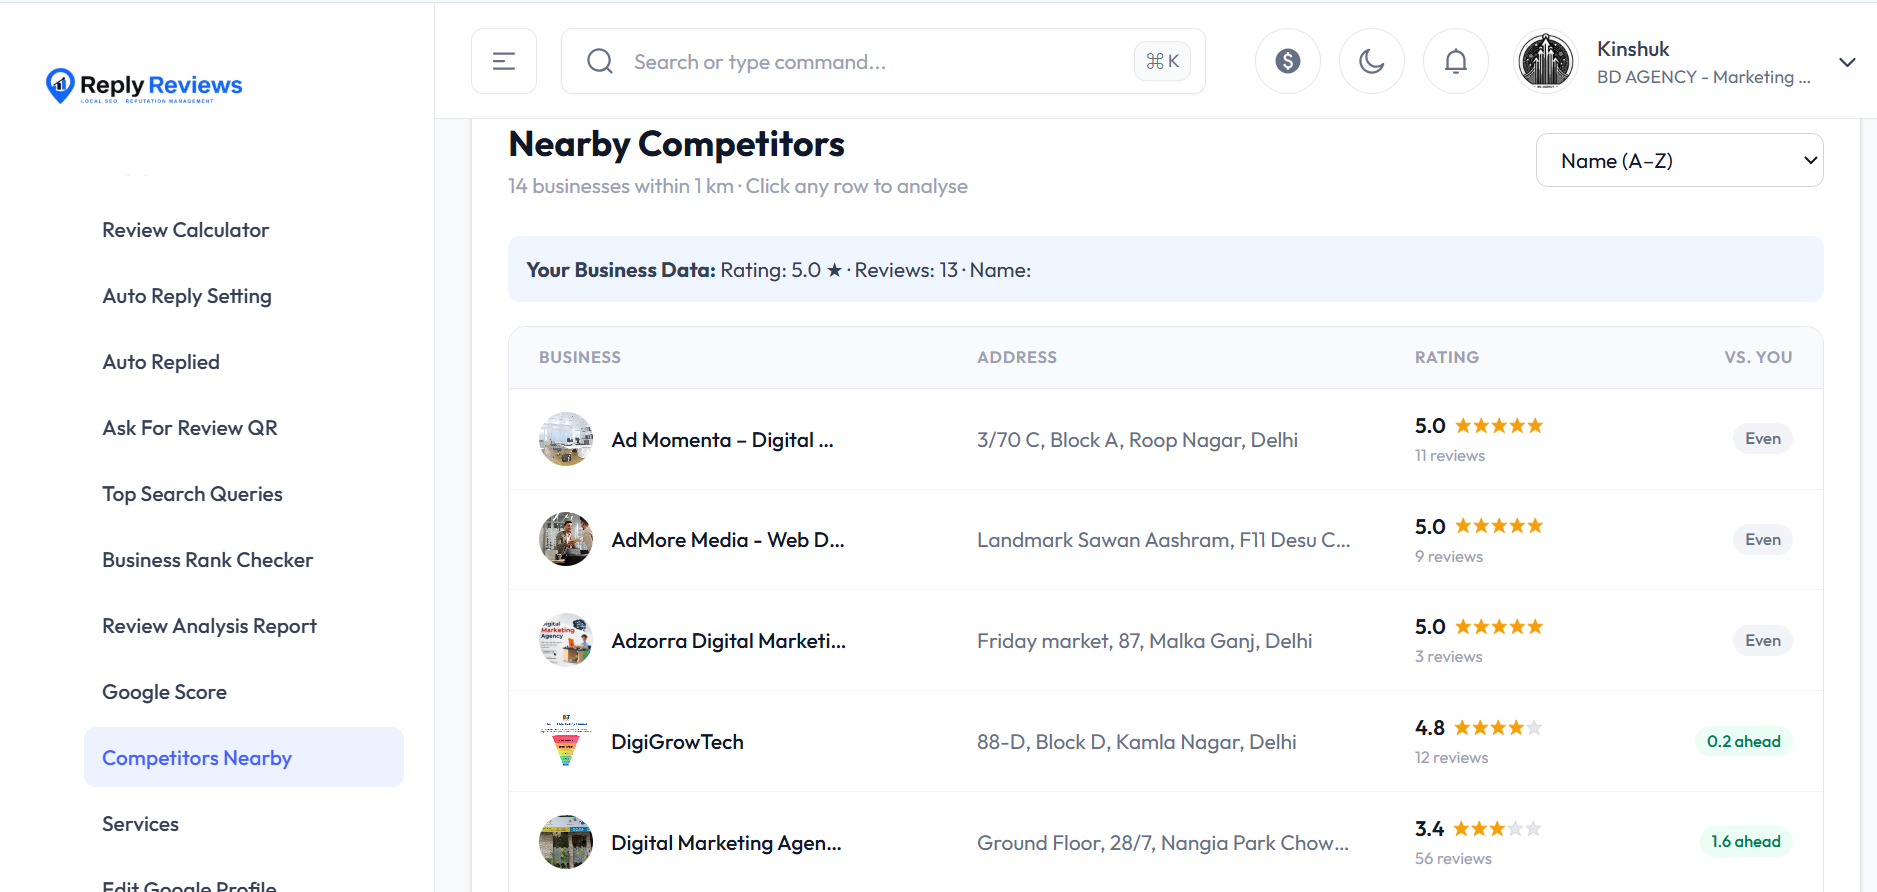The height and width of the screenshot is (892, 1877).
Task: Click Ad Momenta star rating
Action: pyautogui.click(x=1499, y=426)
